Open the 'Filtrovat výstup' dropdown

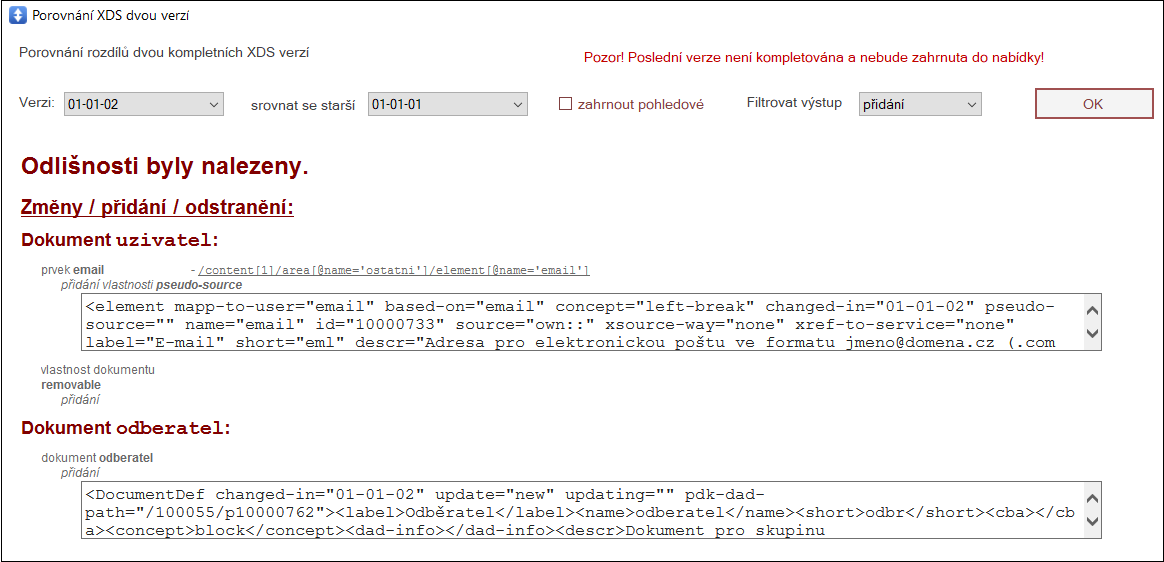coord(919,104)
